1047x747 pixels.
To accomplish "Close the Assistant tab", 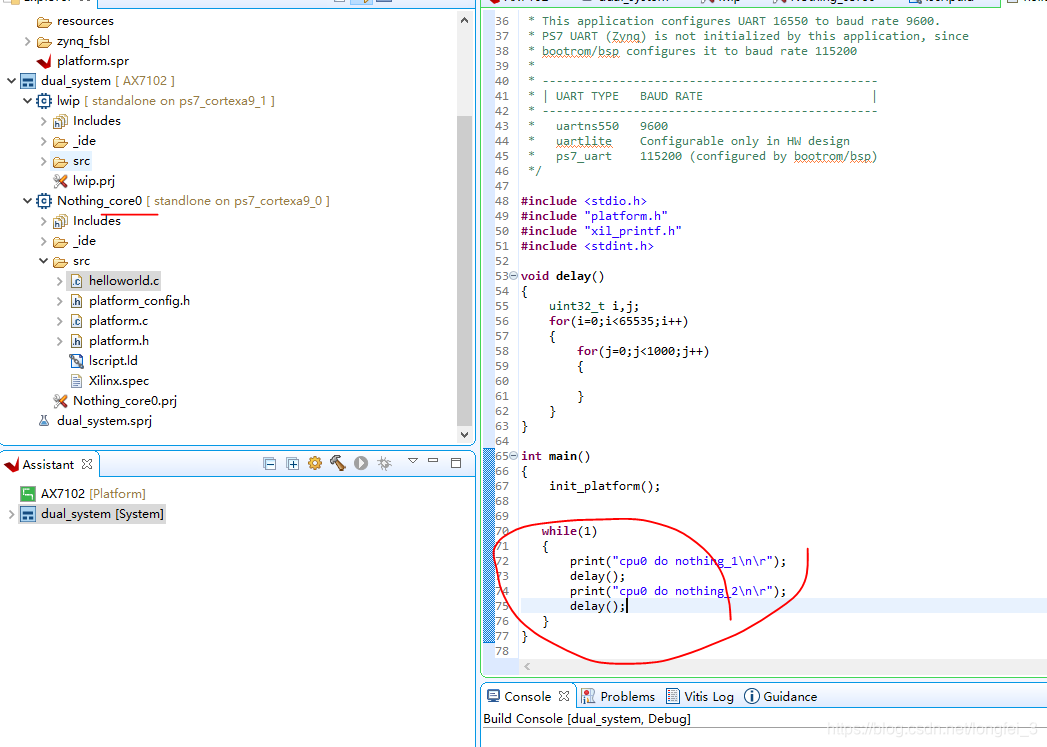I will [87, 464].
